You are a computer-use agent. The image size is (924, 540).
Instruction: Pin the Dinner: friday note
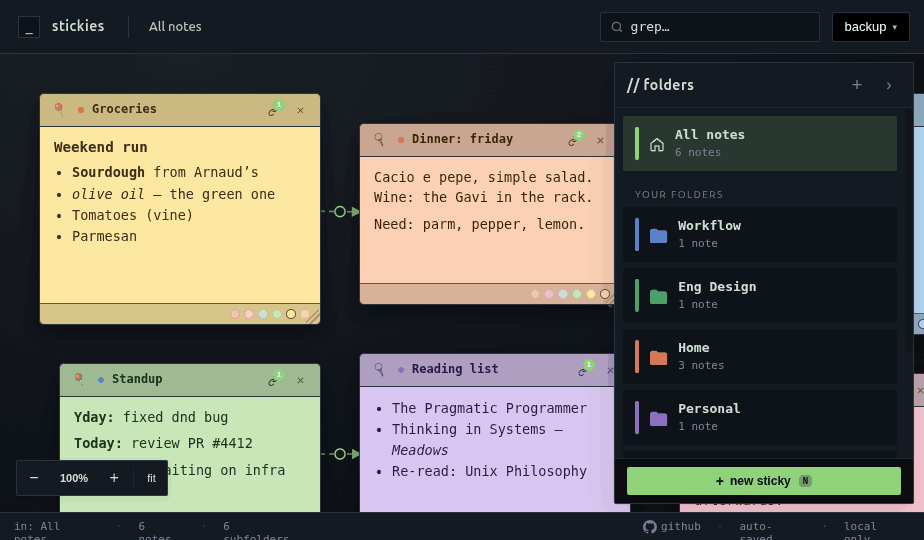pyautogui.click(x=379, y=139)
